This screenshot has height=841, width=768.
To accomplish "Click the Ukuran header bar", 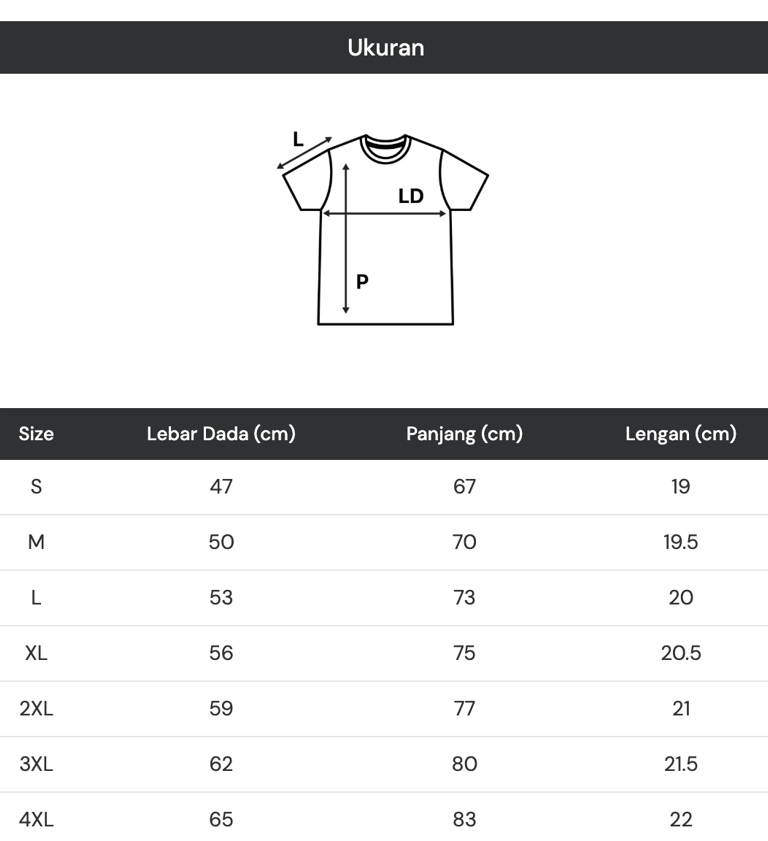I will click(384, 47).
